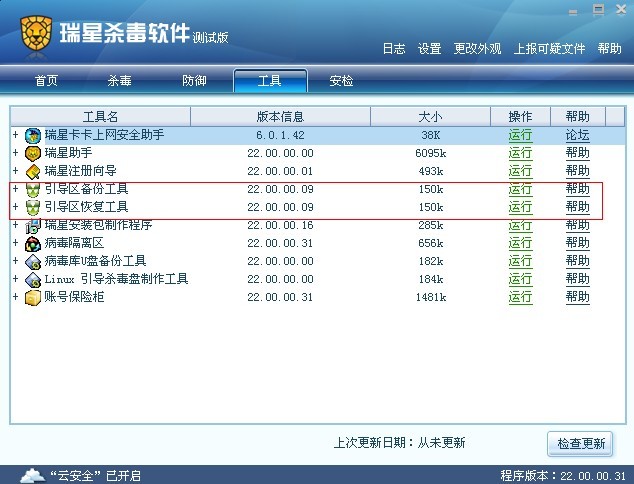Run 瑞星卡卡上网安全助手 via its 运行 link

(520, 135)
